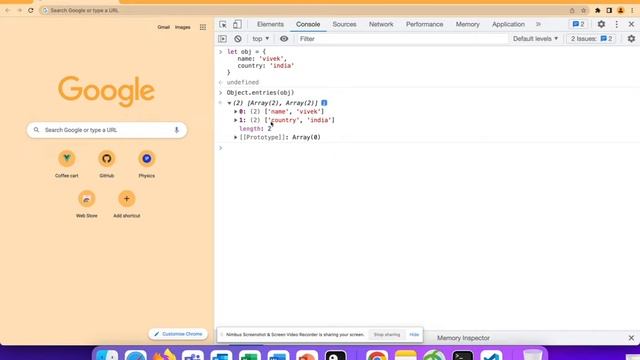The width and height of the screenshot is (640, 360).
Task: Click the Google search box
Action: coord(107,130)
